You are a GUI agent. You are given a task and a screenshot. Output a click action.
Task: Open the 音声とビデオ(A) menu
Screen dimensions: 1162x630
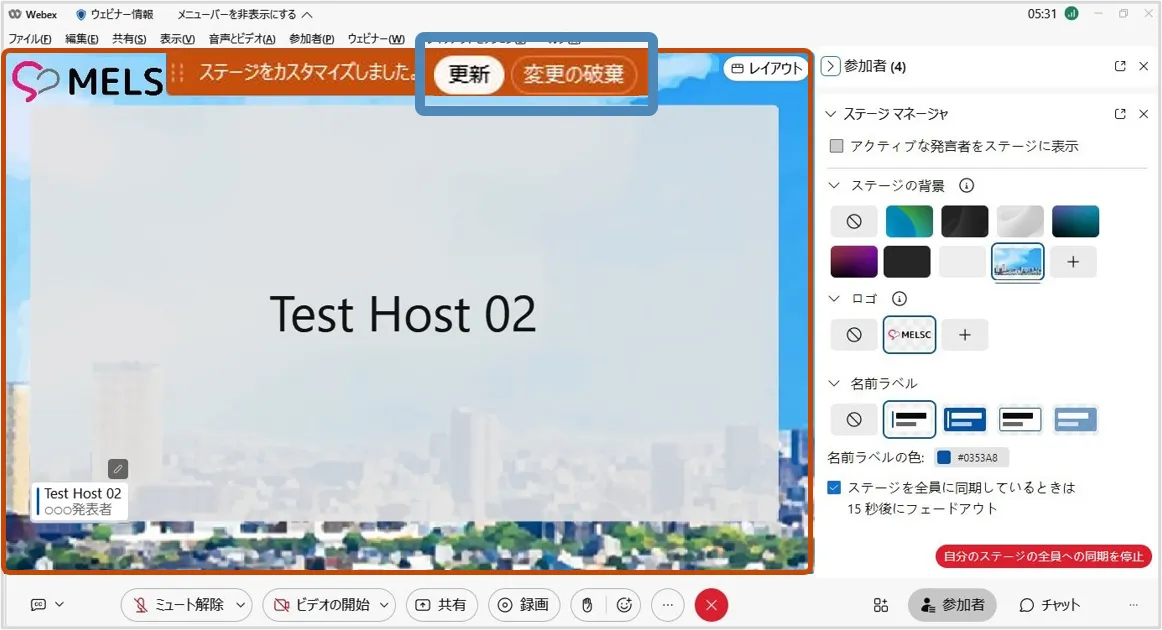(x=242, y=38)
